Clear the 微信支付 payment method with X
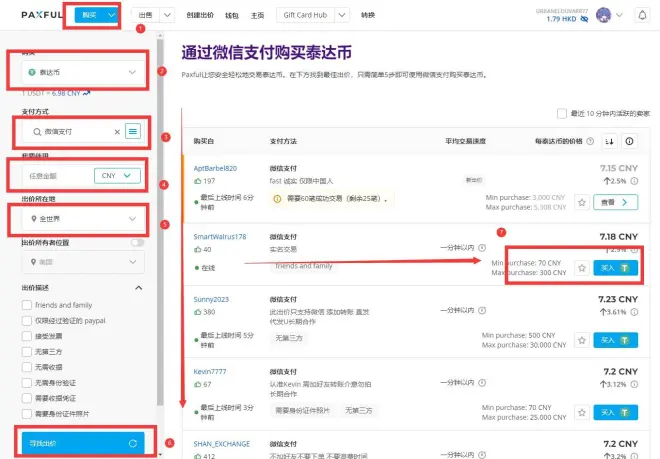Screen dimensions: 660x459 [x=117, y=131]
